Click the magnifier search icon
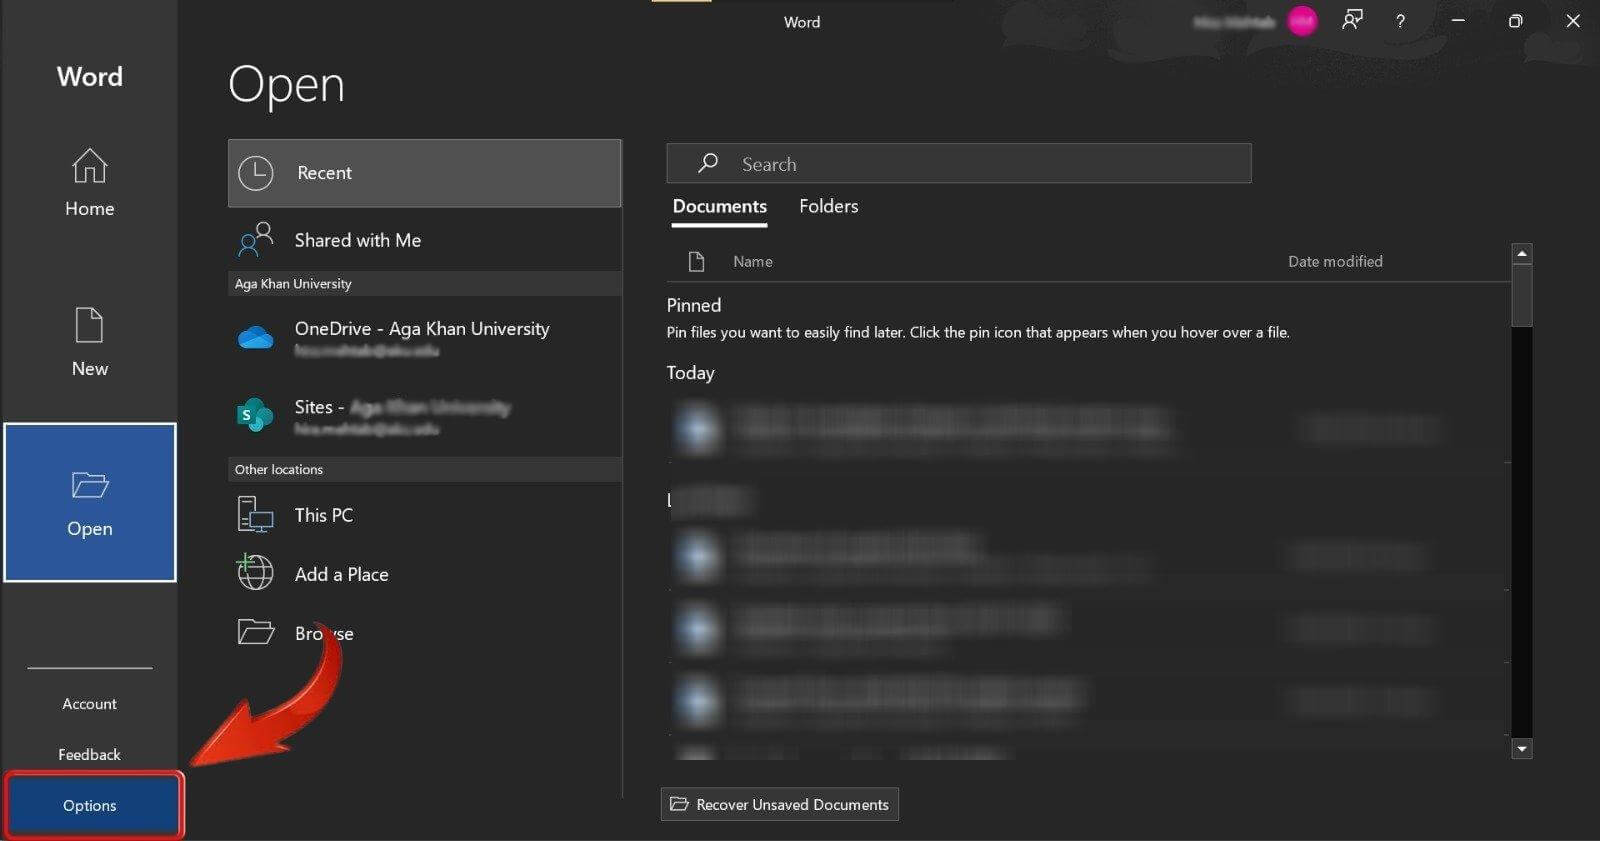This screenshot has width=1600, height=841. pos(708,163)
